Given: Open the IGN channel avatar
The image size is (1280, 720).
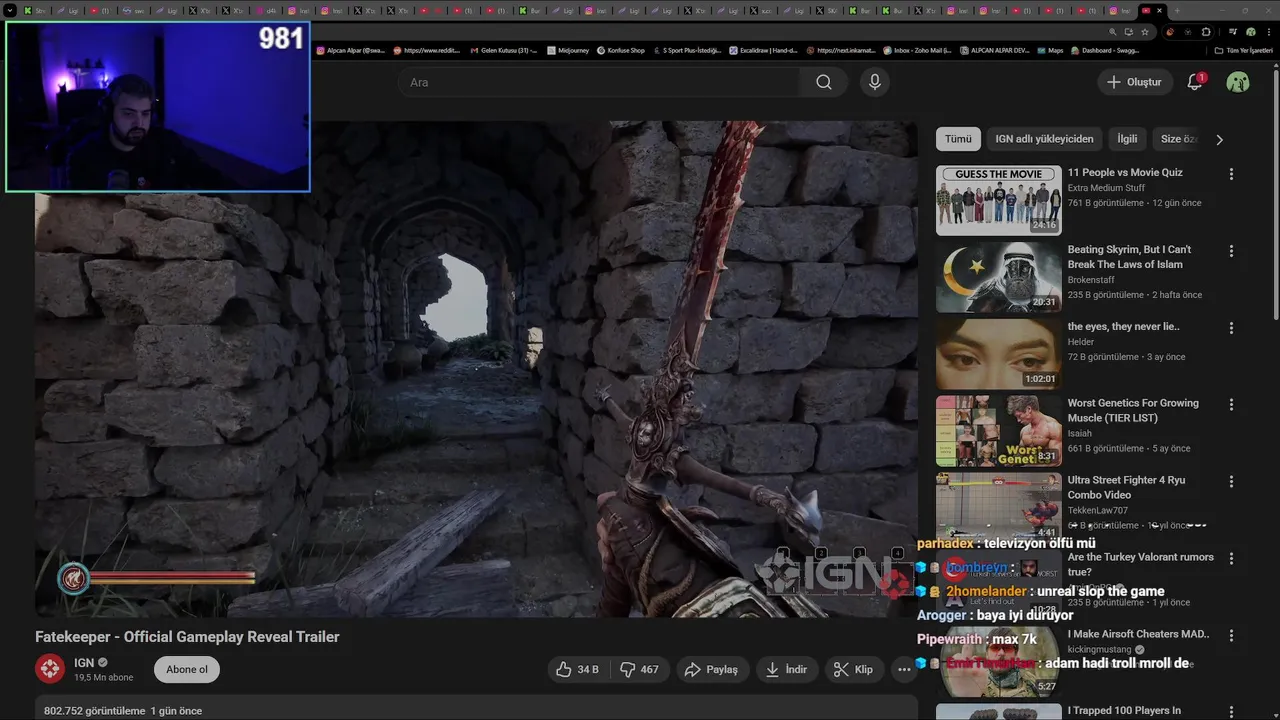Looking at the screenshot, I should [x=50, y=669].
